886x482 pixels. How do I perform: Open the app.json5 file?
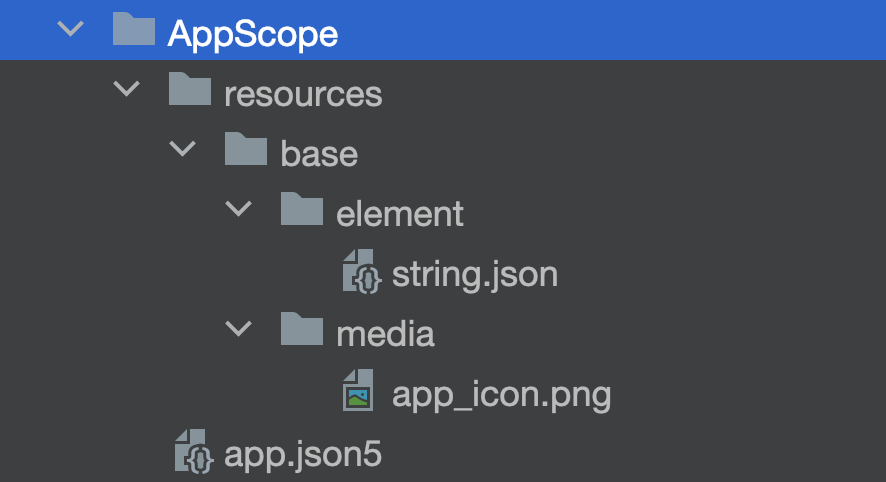click(x=303, y=455)
